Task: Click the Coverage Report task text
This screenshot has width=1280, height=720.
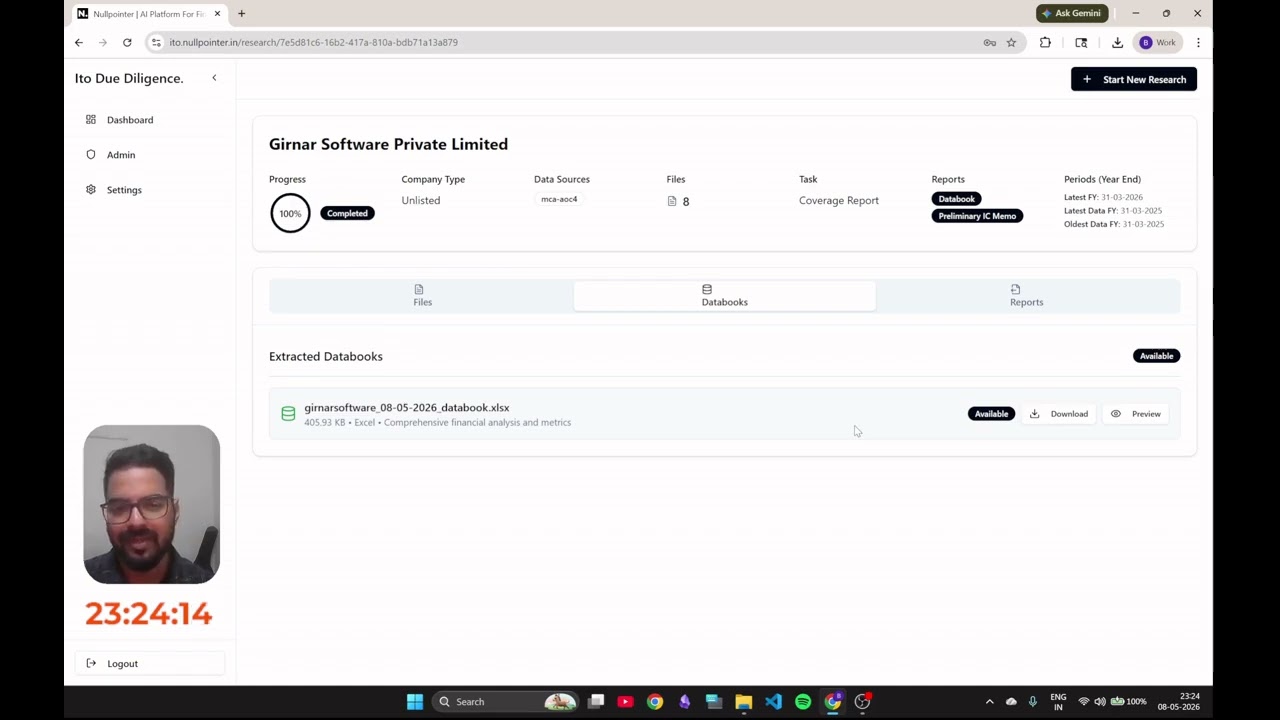Action: [x=839, y=200]
